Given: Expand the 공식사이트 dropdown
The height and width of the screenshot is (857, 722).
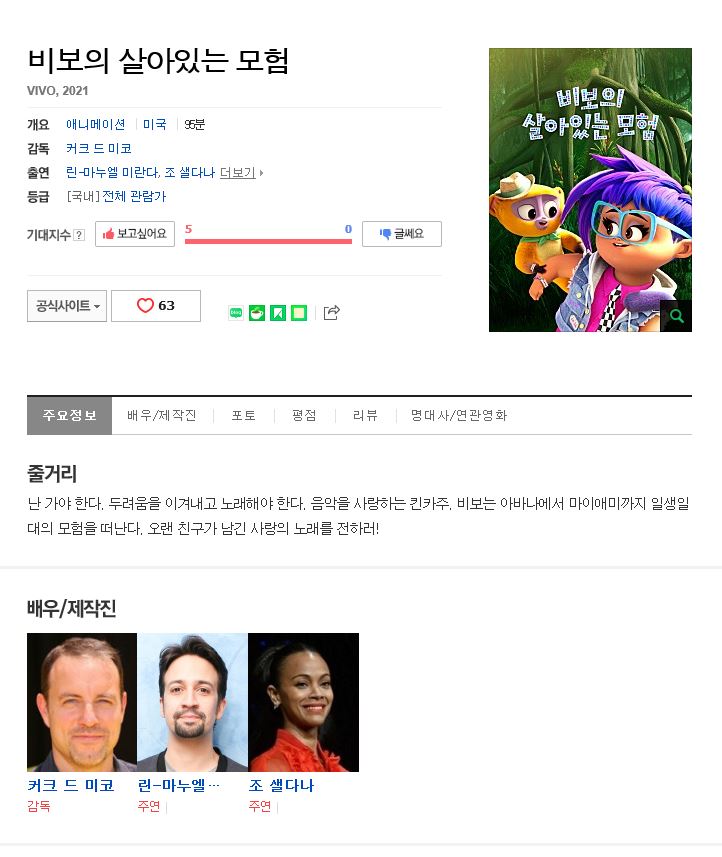Looking at the screenshot, I should 67,306.
